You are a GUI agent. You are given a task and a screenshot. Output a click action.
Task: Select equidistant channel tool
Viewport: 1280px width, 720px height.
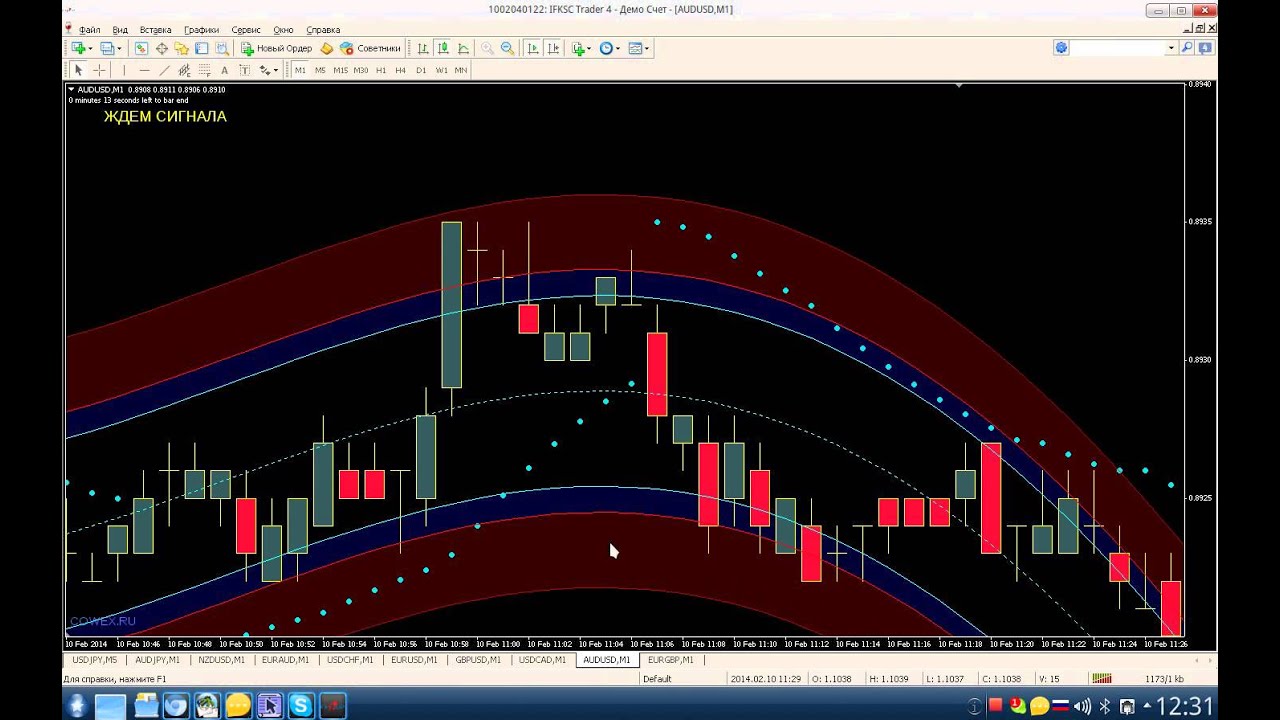184,70
